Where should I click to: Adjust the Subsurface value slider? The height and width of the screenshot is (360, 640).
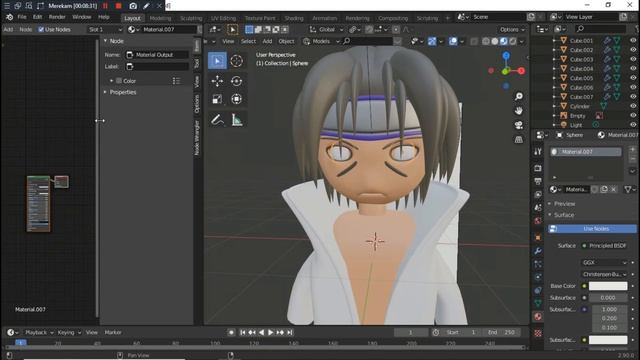tap(608, 298)
